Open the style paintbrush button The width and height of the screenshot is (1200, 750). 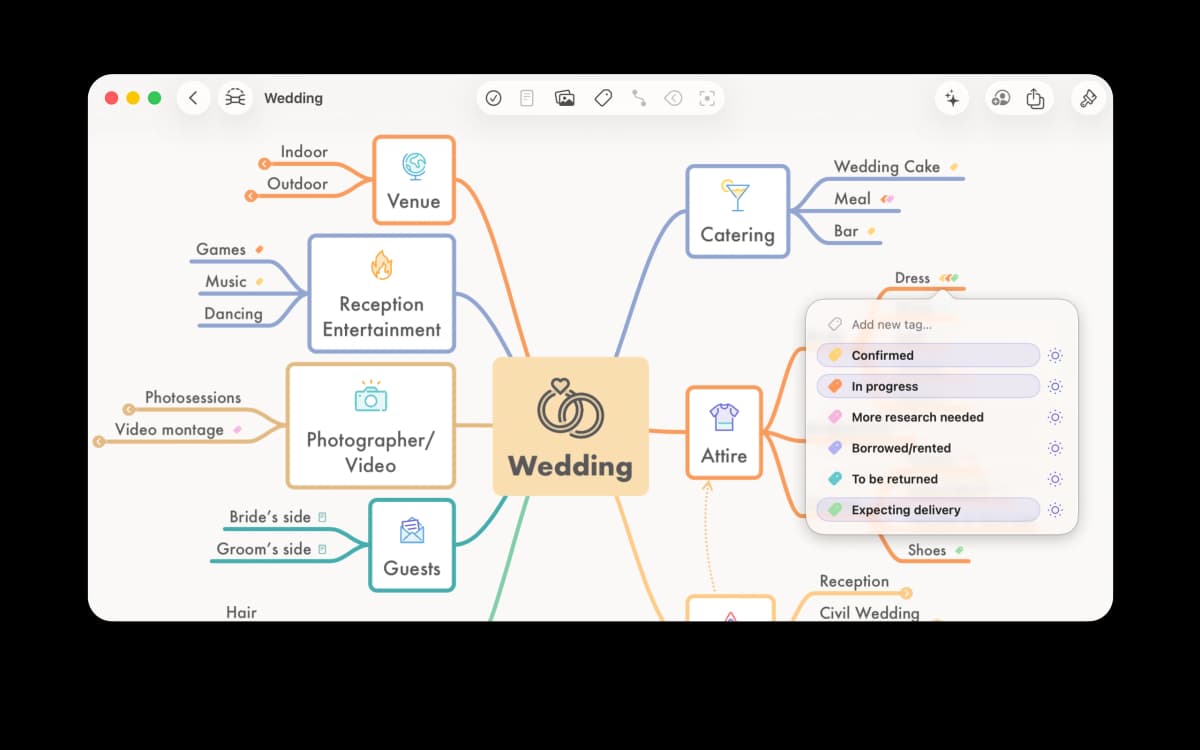1088,98
